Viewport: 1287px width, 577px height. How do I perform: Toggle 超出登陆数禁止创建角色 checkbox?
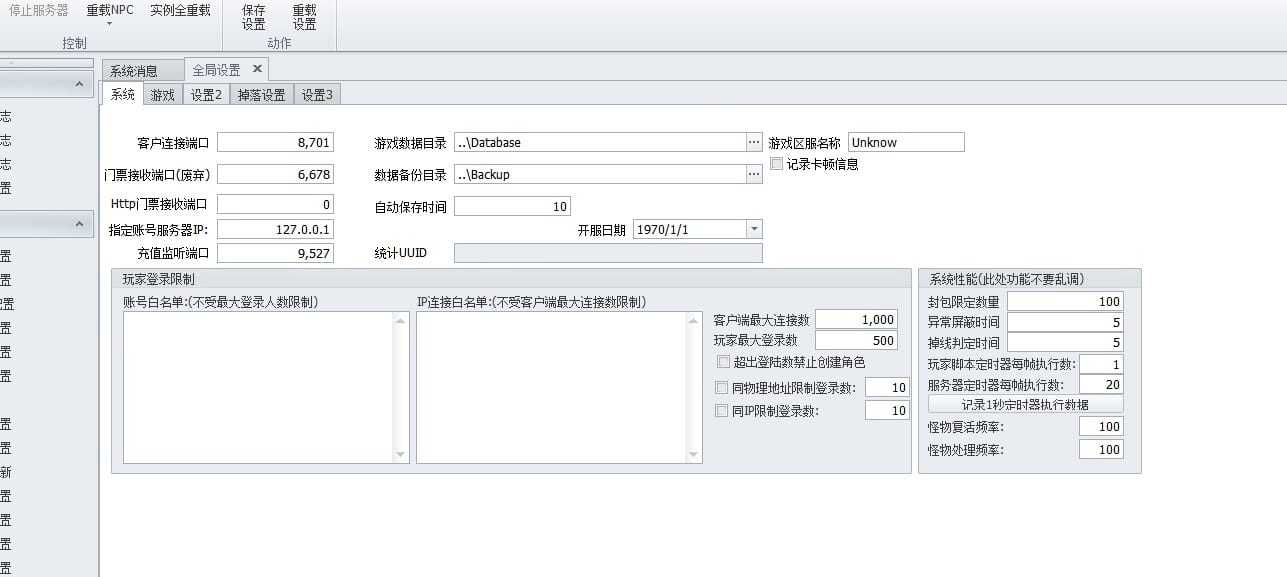(723, 362)
